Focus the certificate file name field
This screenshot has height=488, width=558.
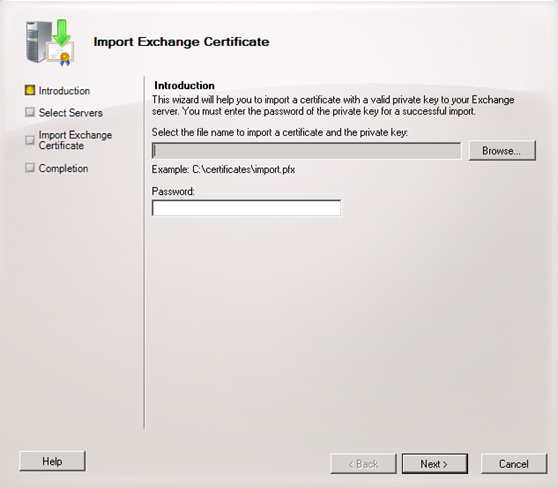pyautogui.click(x=306, y=151)
